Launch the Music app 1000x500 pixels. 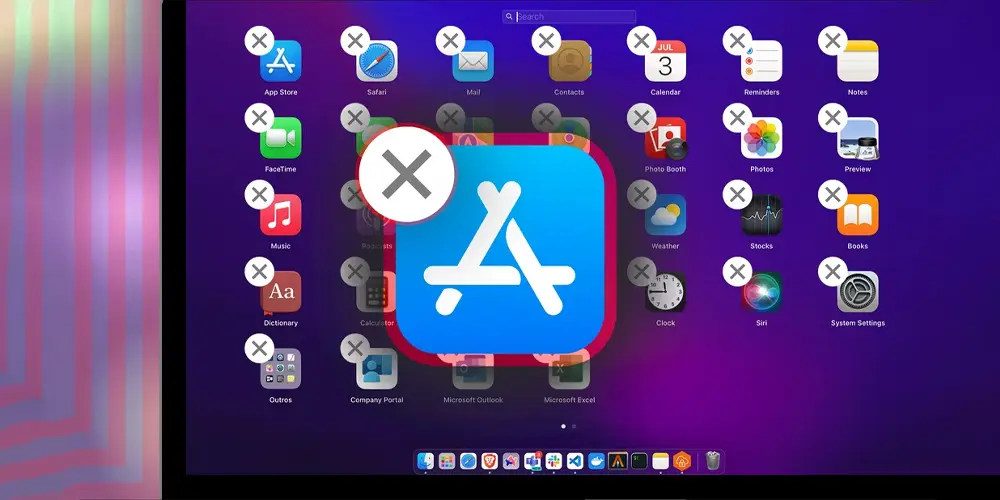[281, 215]
